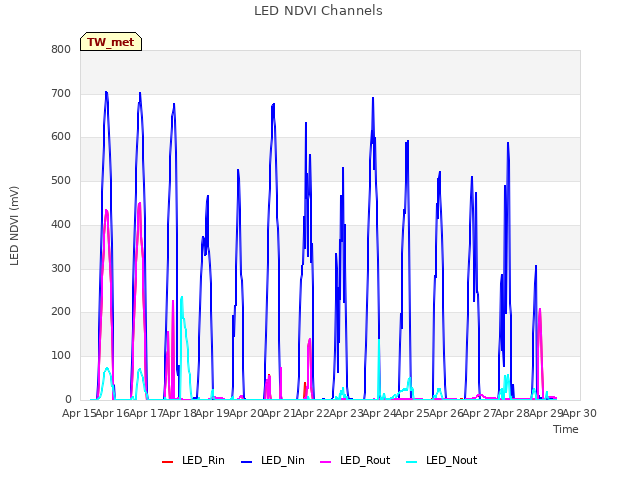
Task: Toggle the LED_Nin legend entry
Action: pos(273,461)
